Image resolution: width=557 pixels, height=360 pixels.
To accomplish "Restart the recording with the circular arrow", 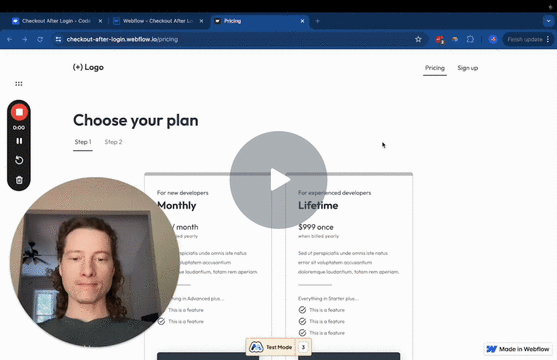I will coord(19,160).
